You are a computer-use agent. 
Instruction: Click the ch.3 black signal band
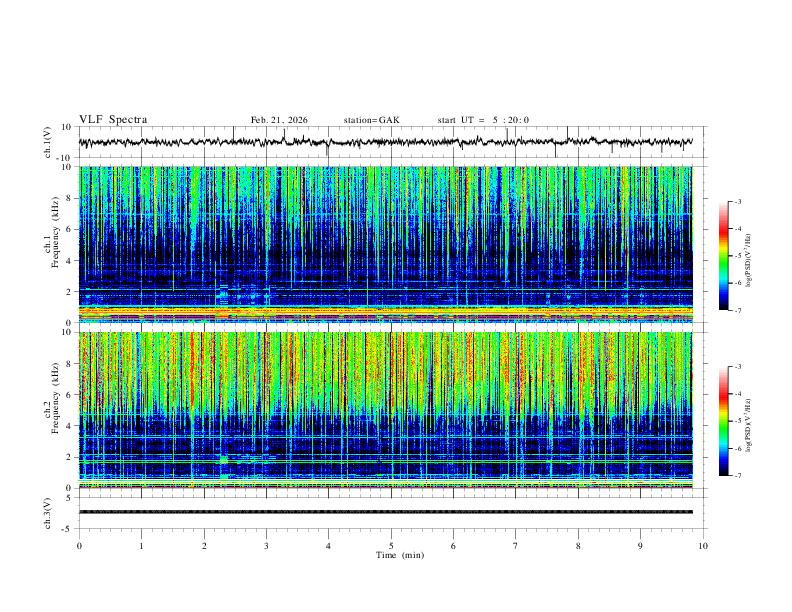386,512
